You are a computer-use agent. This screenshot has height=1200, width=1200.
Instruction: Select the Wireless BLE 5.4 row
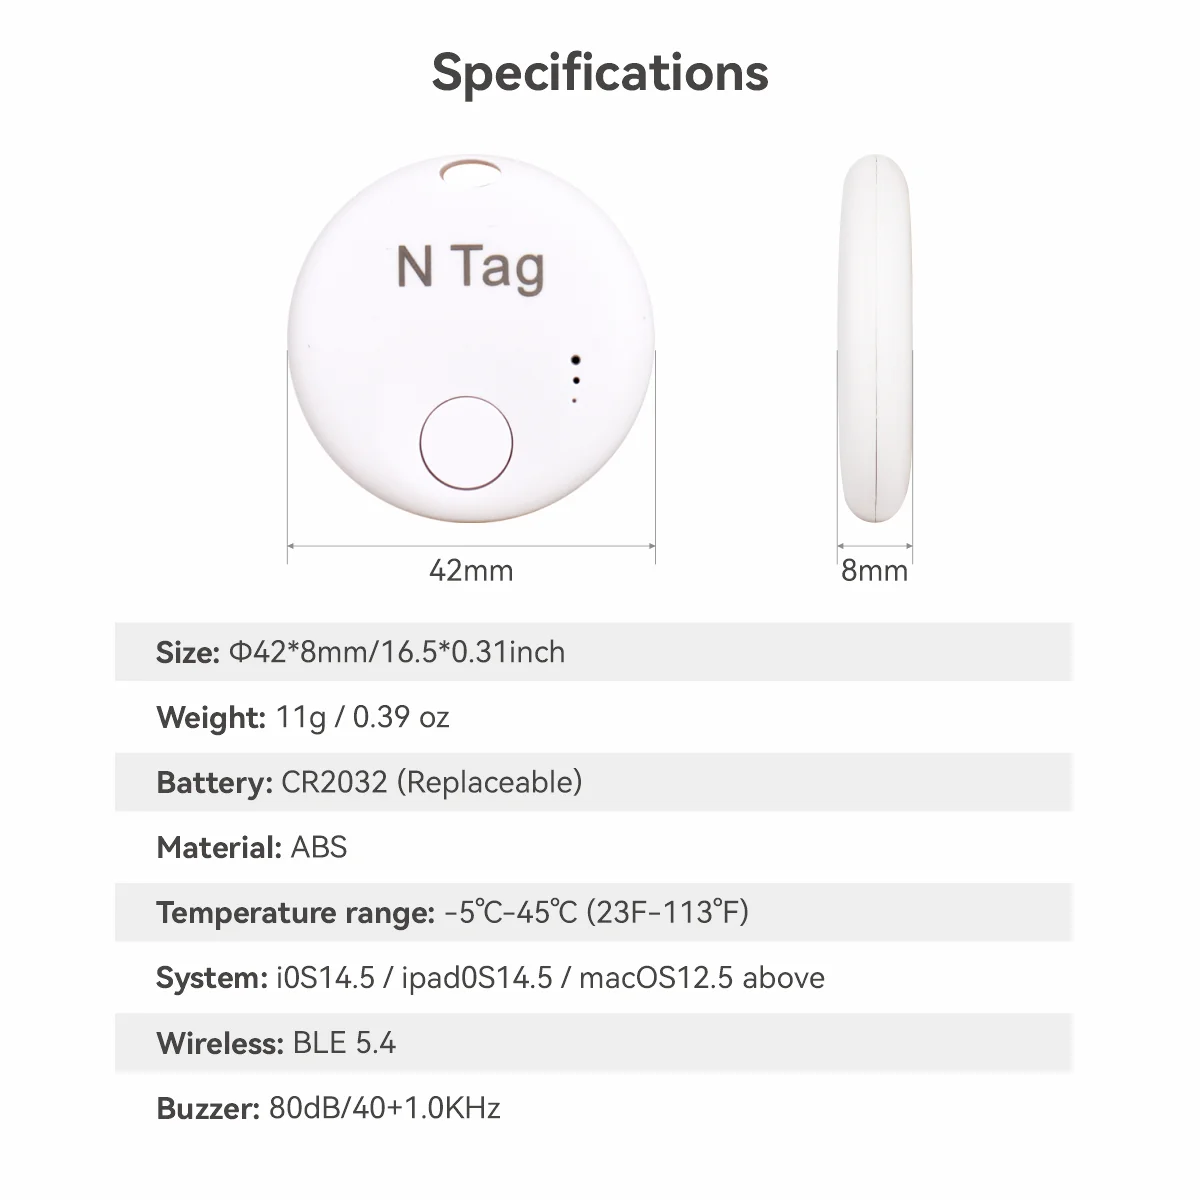click(x=593, y=1043)
